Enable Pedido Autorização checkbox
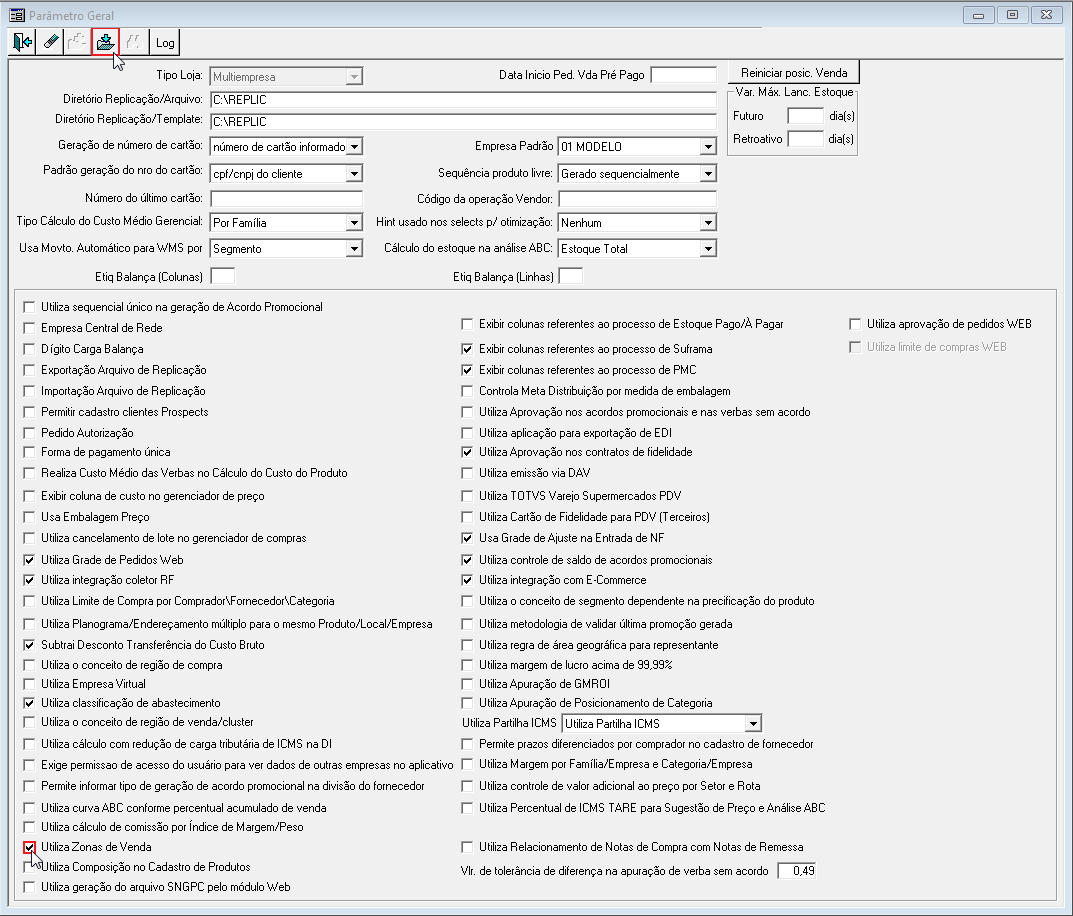The width and height of the screenshot is (1073, 916). [x=29, y=433]
